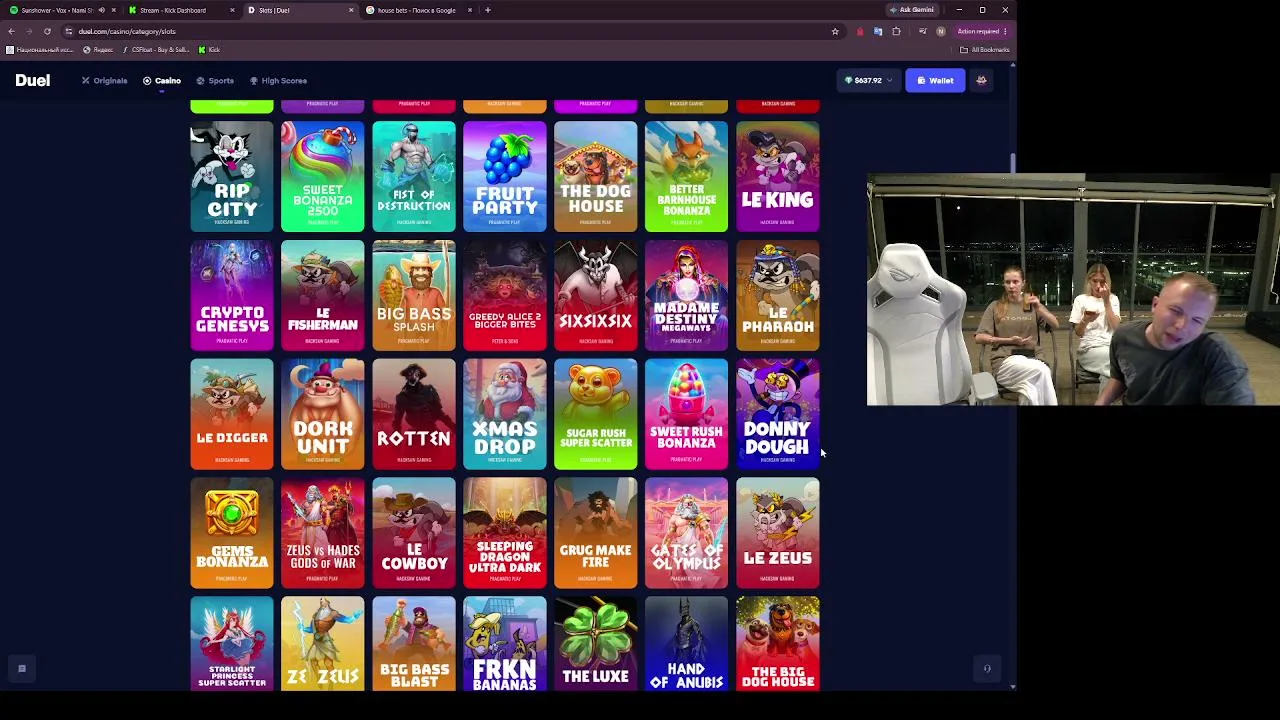
Task: Close the house bets Google tab
Action: pyautogui.click(x=469, y=10)
